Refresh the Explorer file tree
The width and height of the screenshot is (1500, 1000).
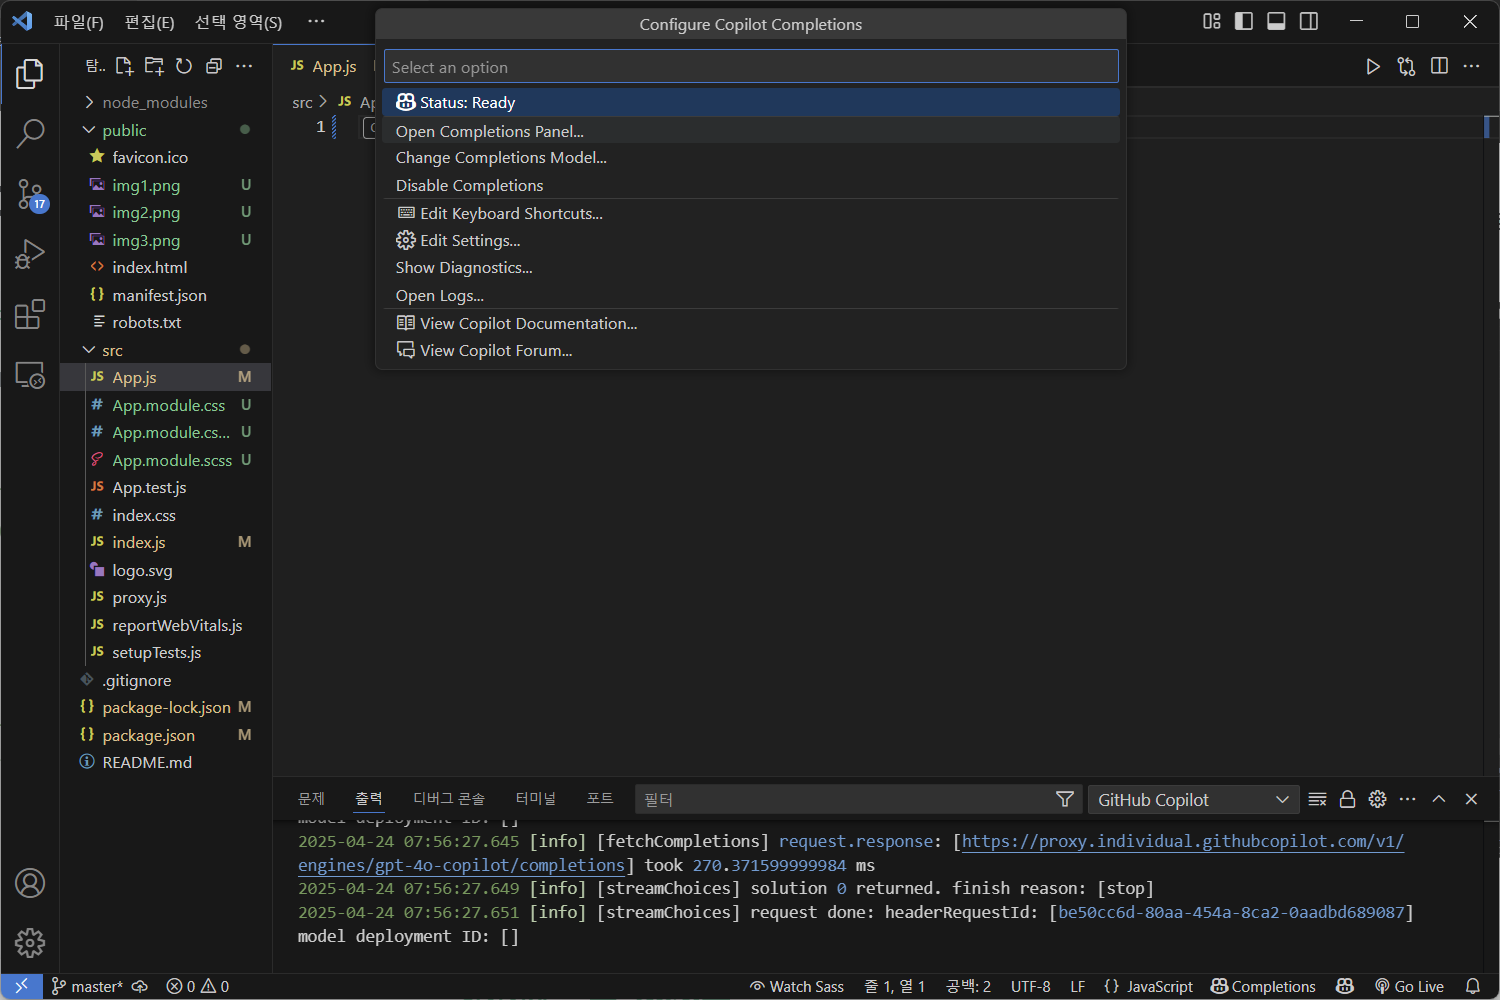184,66
